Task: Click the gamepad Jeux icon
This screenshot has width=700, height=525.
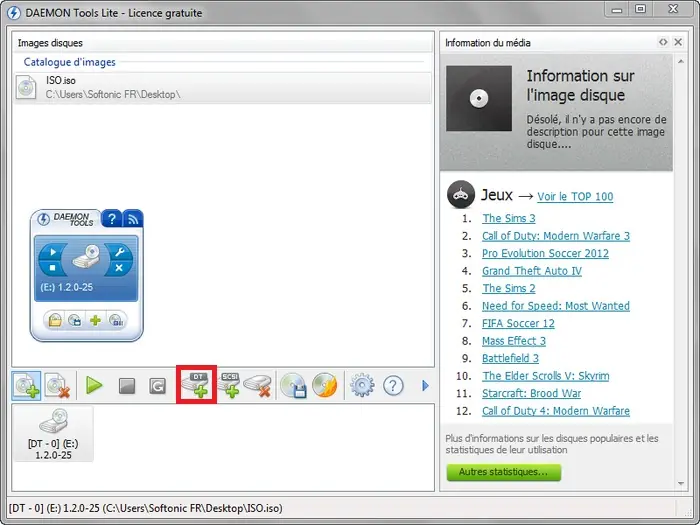Action: click(x=461, y=194)
